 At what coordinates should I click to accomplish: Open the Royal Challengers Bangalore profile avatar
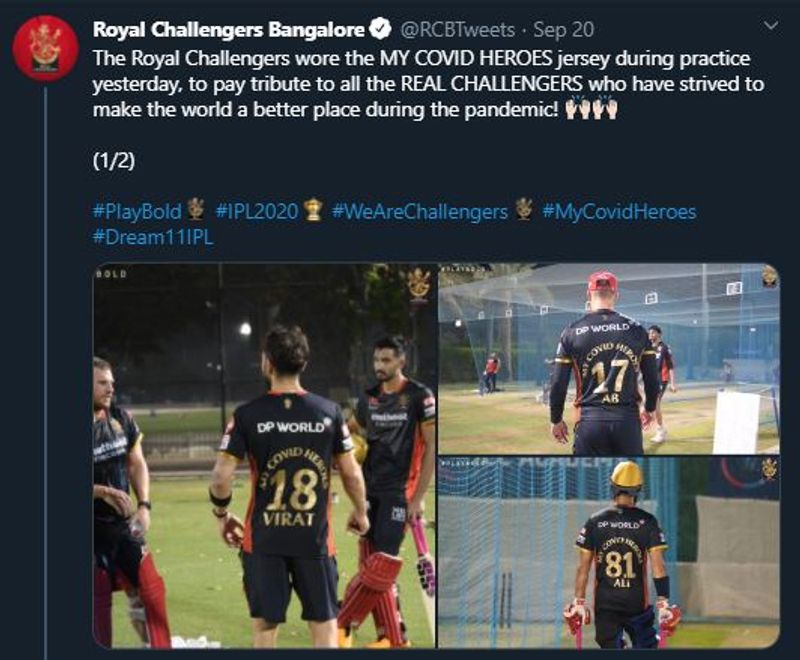45,48
